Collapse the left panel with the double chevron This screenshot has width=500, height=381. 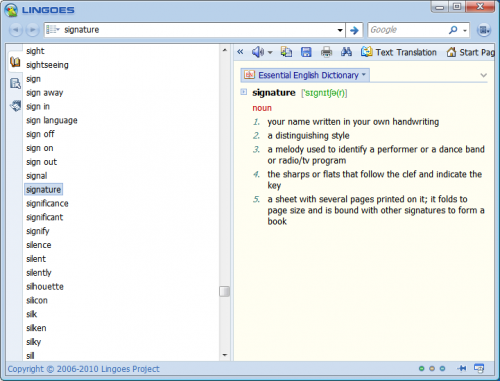click(x=240, y=52)
